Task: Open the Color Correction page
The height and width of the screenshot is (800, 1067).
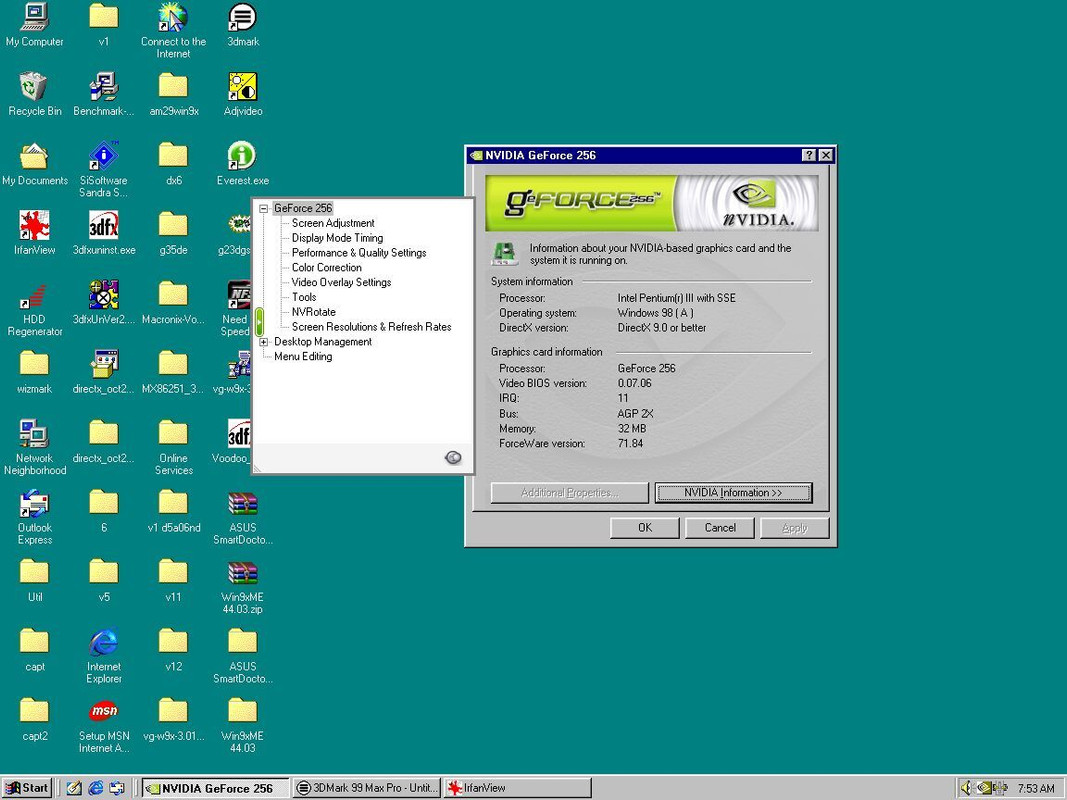Action: 327,268
